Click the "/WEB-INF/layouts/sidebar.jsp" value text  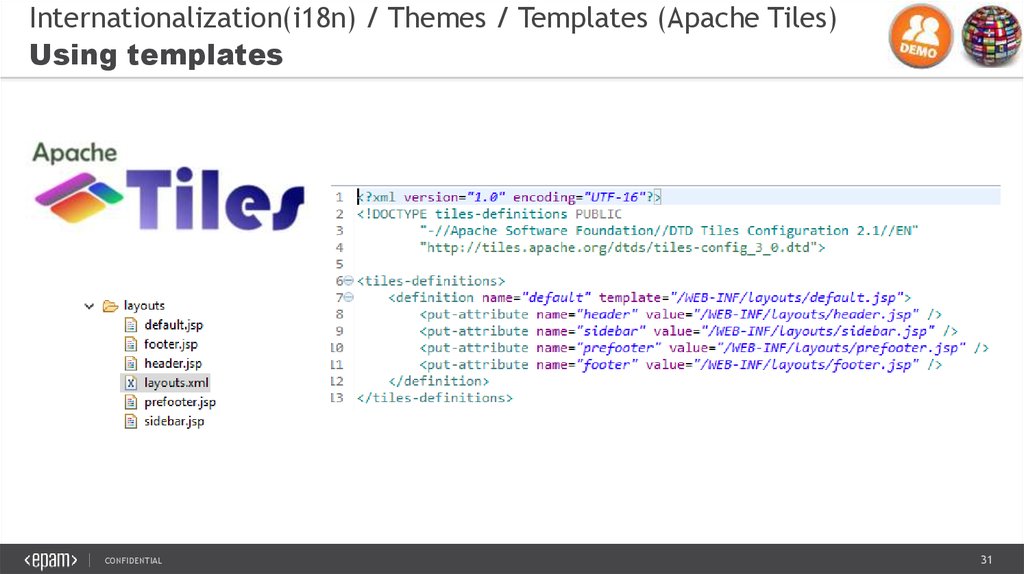click(x=820, y=331)
